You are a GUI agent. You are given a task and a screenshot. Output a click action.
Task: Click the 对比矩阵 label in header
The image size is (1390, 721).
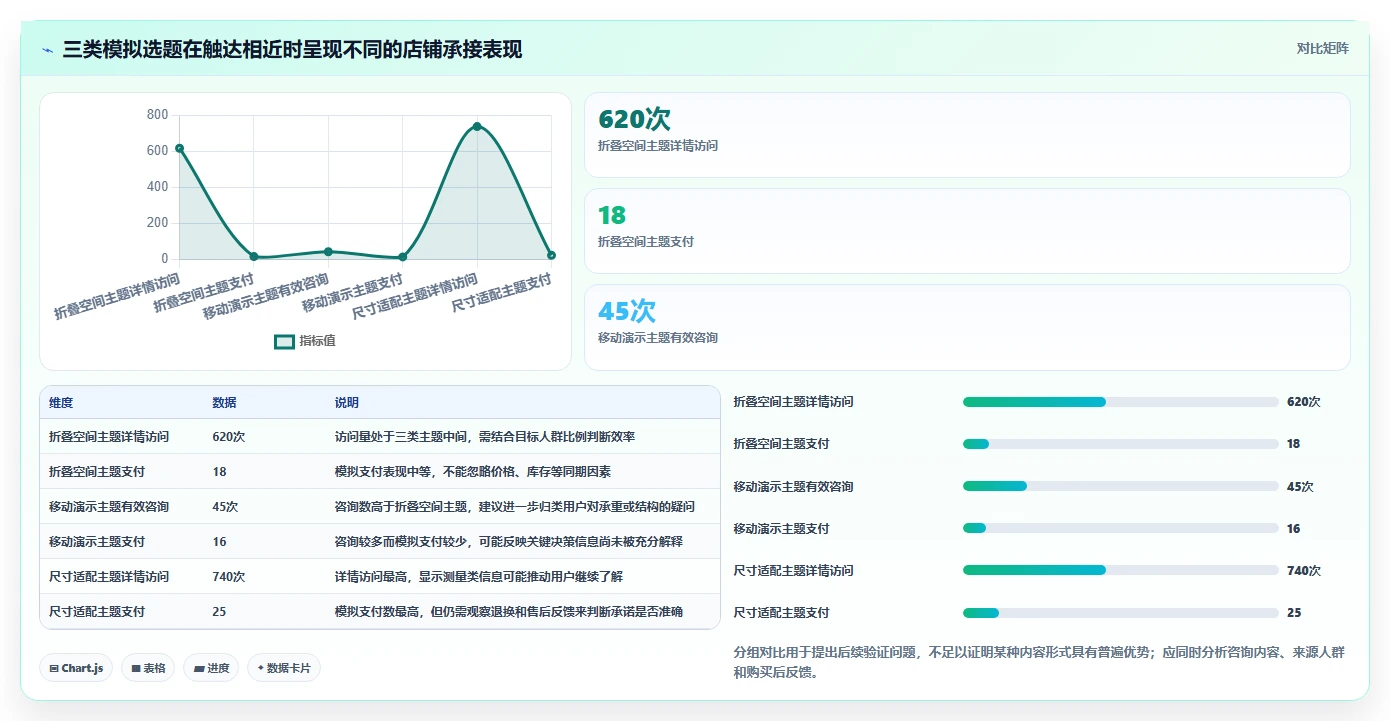1322,48
